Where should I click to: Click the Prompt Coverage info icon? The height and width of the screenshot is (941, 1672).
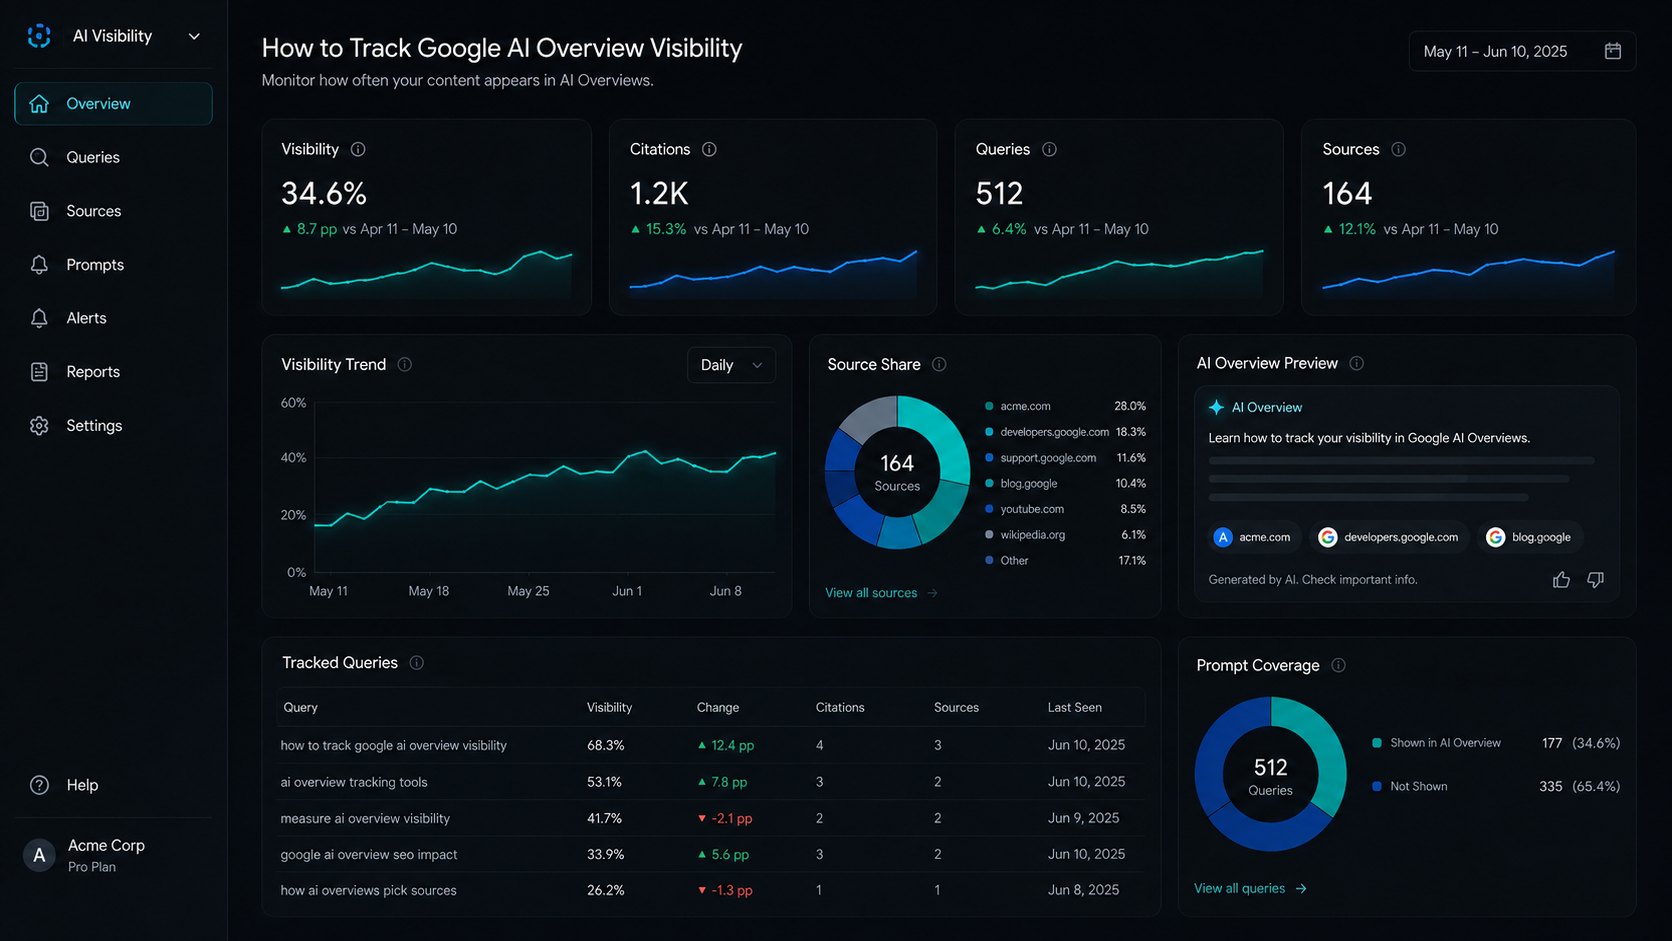[x=1338, y=665]
